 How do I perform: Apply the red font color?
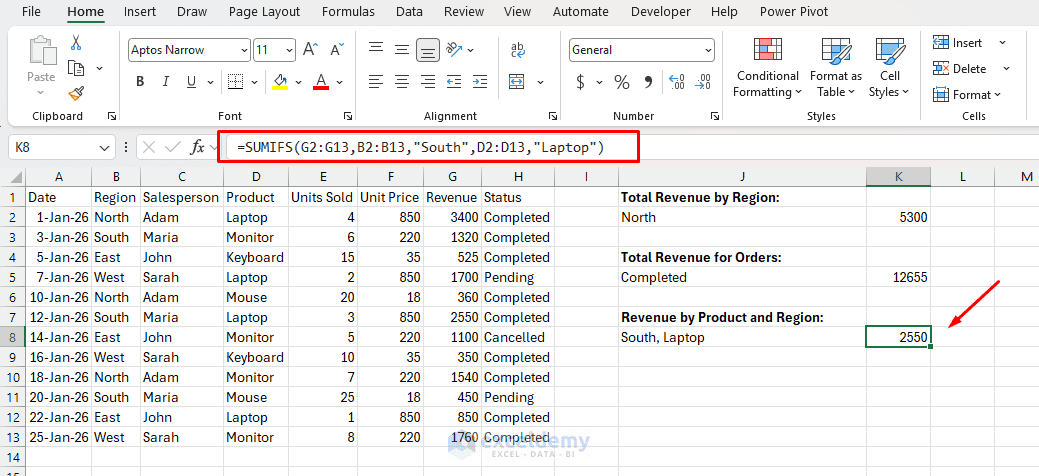[x=321, y=82]
